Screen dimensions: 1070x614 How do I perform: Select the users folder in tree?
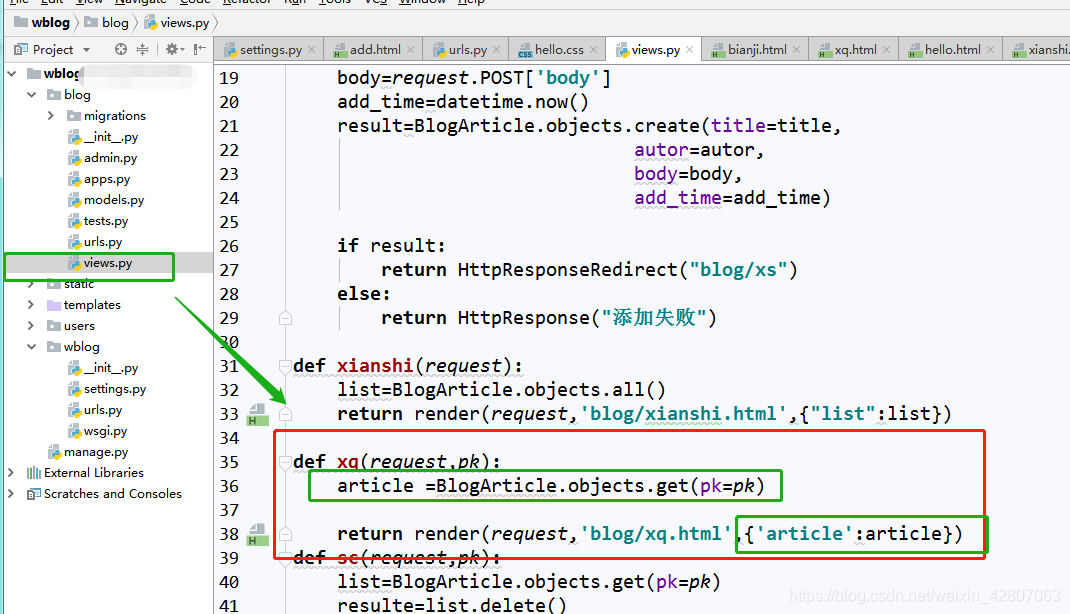(x=79, y=326)
